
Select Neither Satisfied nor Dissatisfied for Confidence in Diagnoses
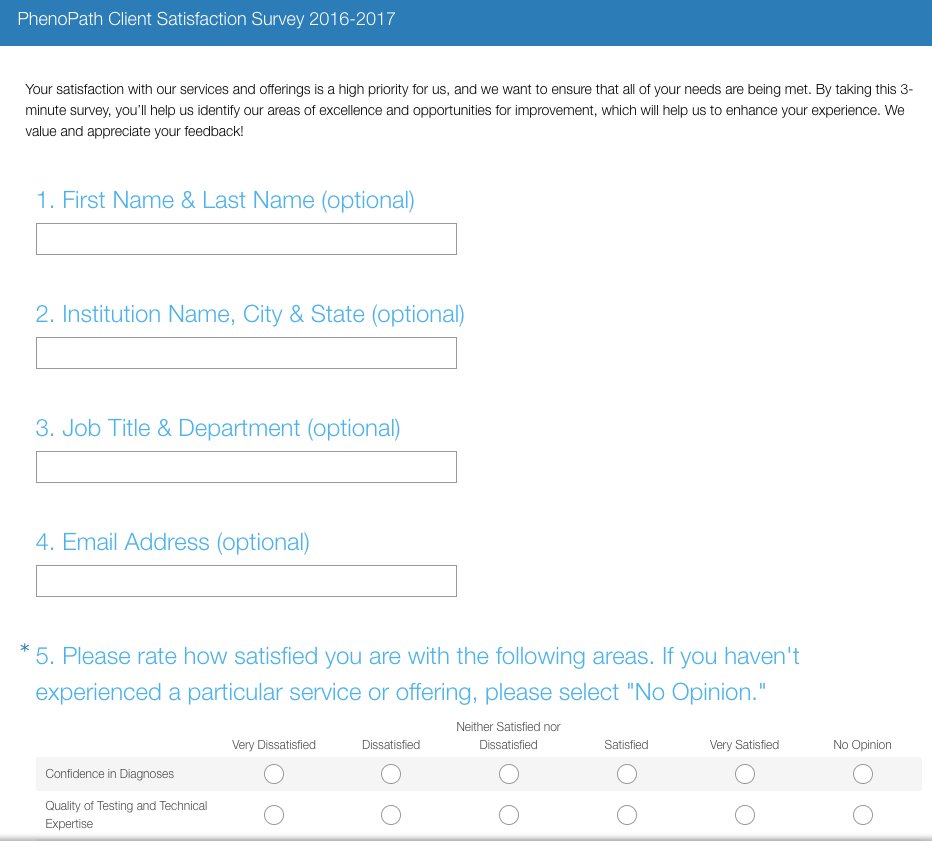click(509, 774)
